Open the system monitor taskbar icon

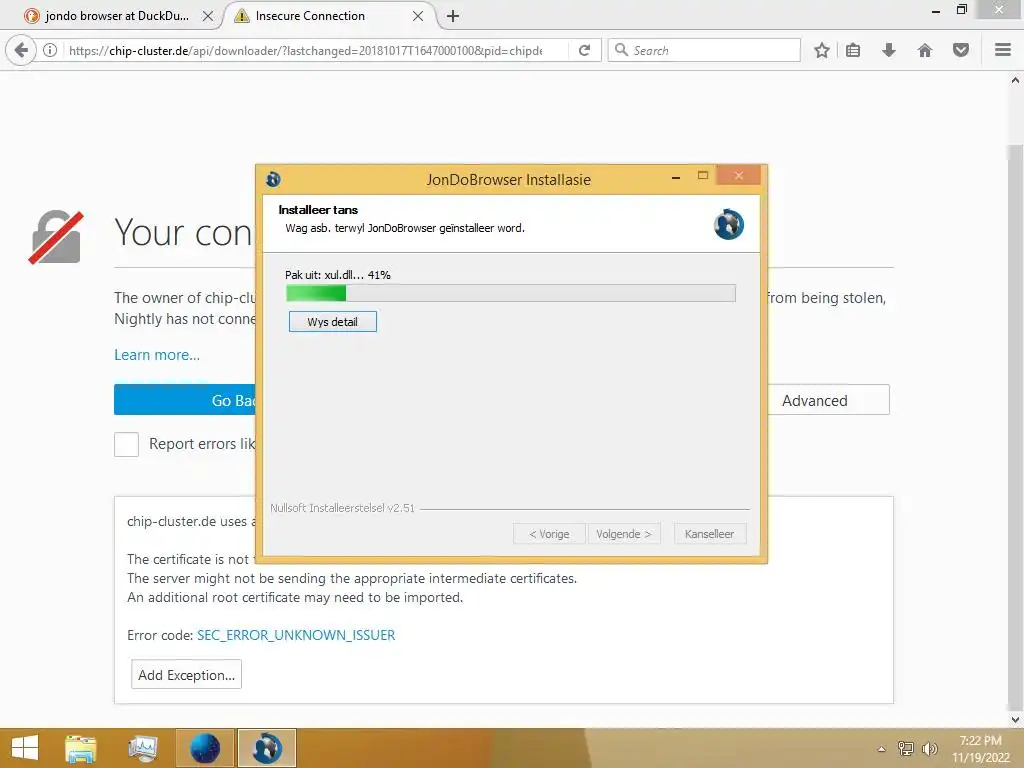(x=142, y=748)
